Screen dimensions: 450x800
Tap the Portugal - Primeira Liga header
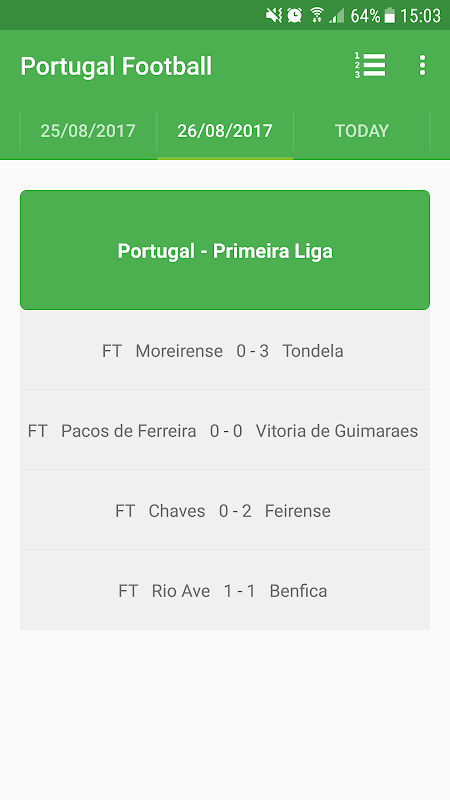click(225, 250)
